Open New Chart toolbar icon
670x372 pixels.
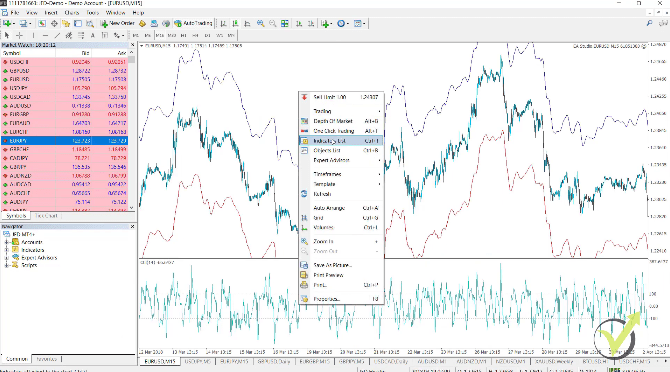point(8,23)
